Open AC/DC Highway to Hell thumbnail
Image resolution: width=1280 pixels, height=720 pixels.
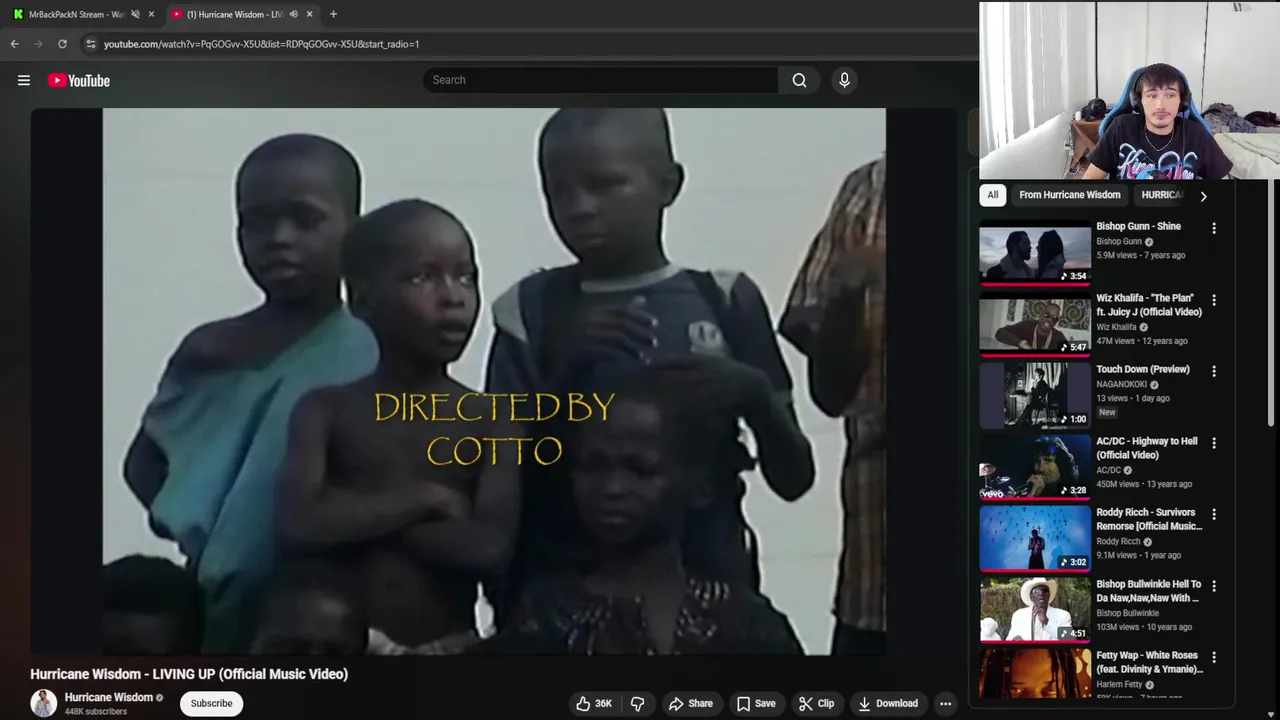[x=1035, y=469]
